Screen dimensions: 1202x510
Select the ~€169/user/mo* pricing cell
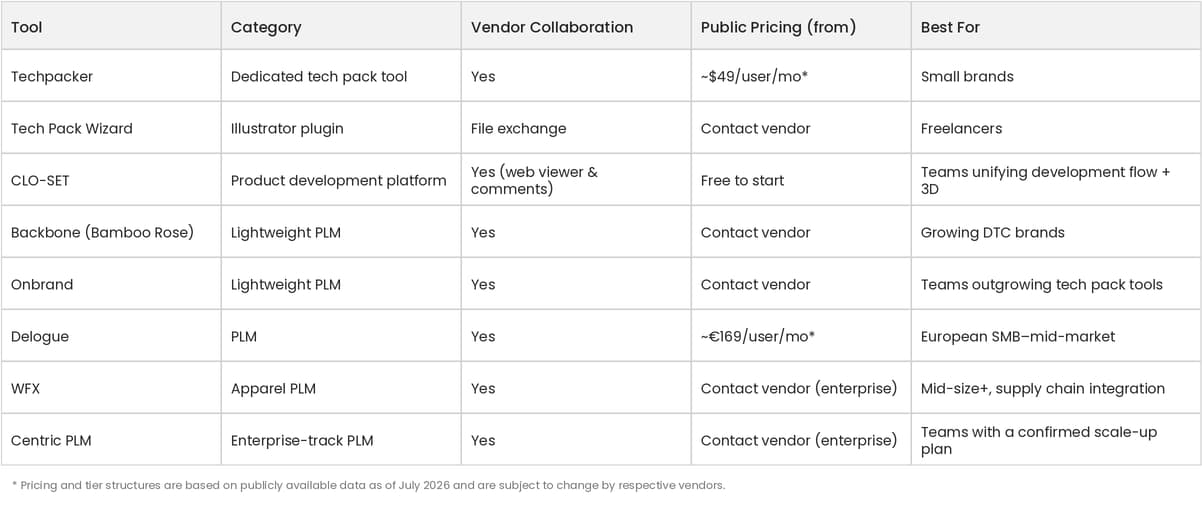(801, 336)
